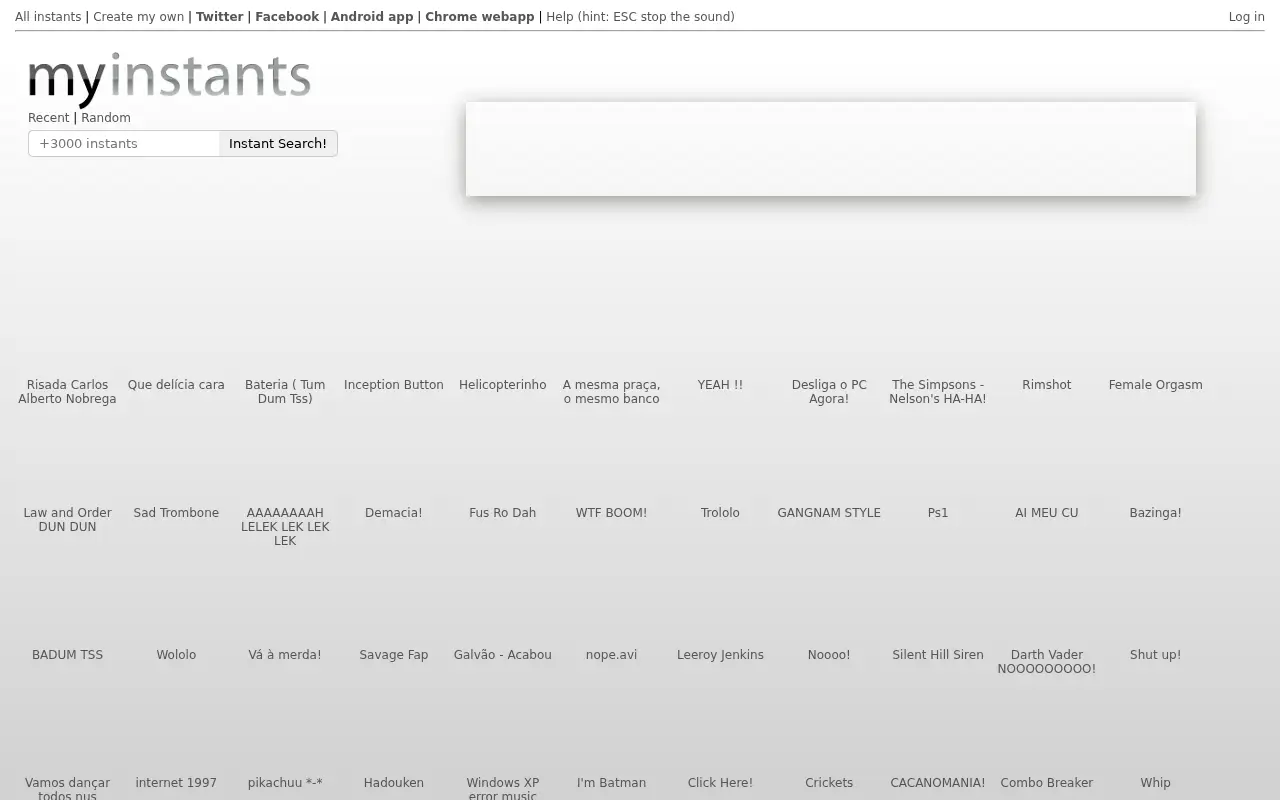This screenshot has height=800, width=1280.
Task: Click the Rimshot label
Action: click(1047, 385)
